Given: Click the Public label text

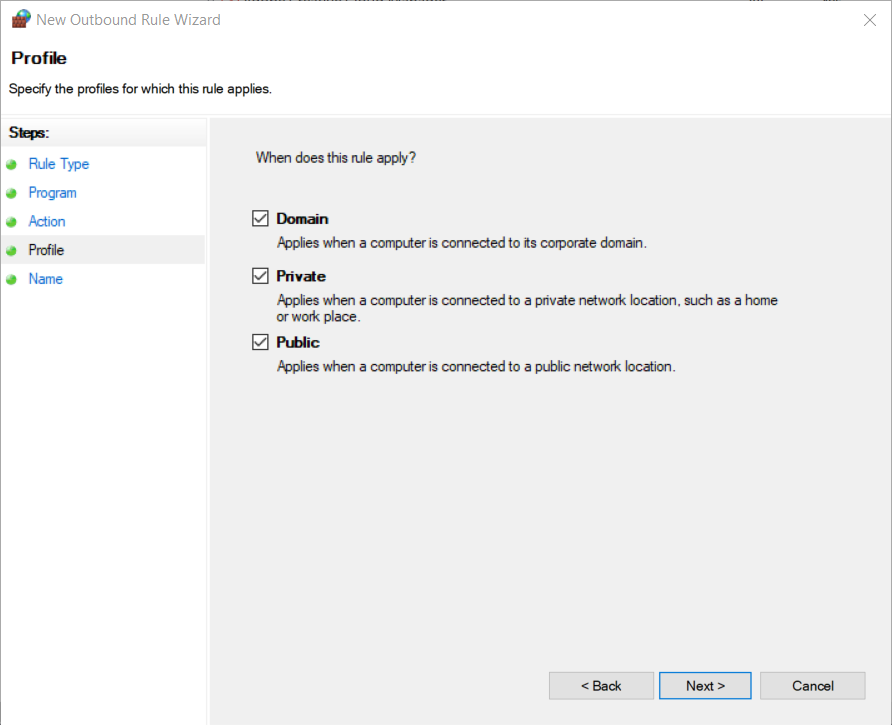Looking at the screenshot, I should 298,343.
